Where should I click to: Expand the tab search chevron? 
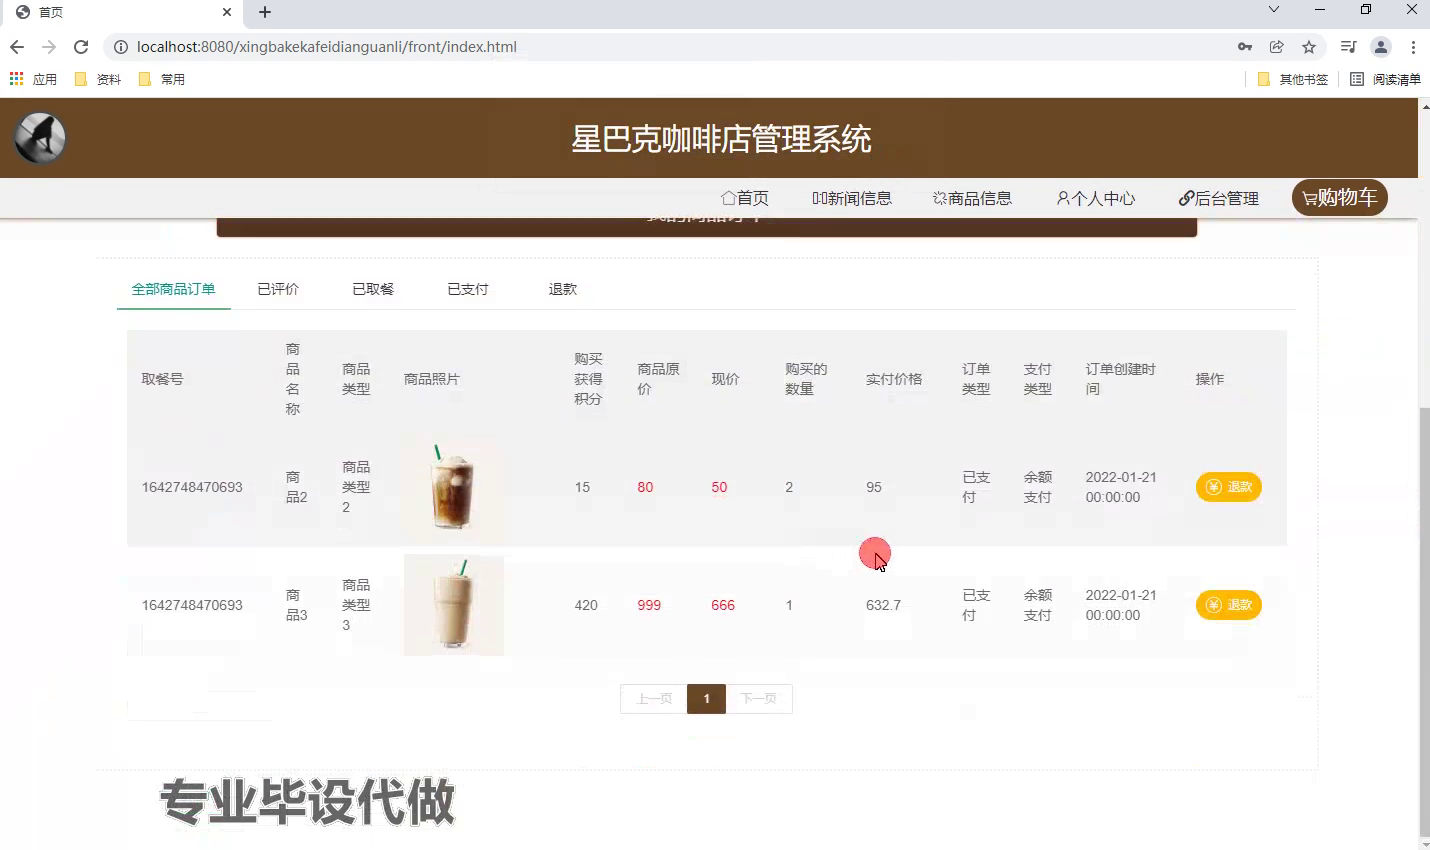(x=1273, y=10)
